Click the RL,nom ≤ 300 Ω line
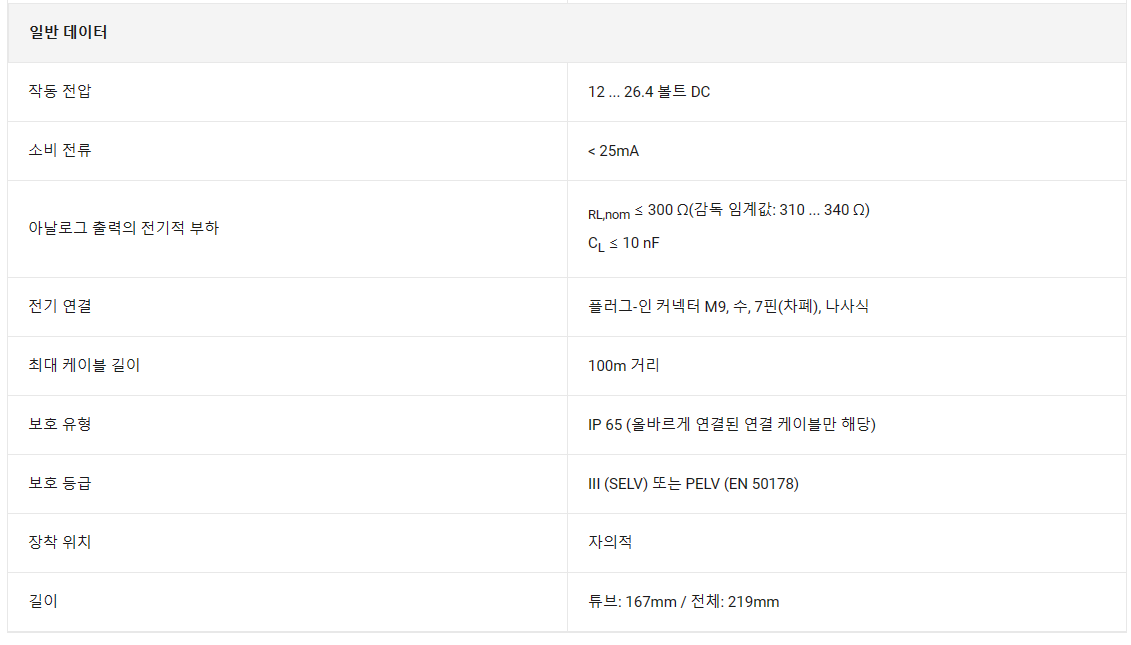Image resolution: width=1131 pixels, height=645 pixels. 728,211
